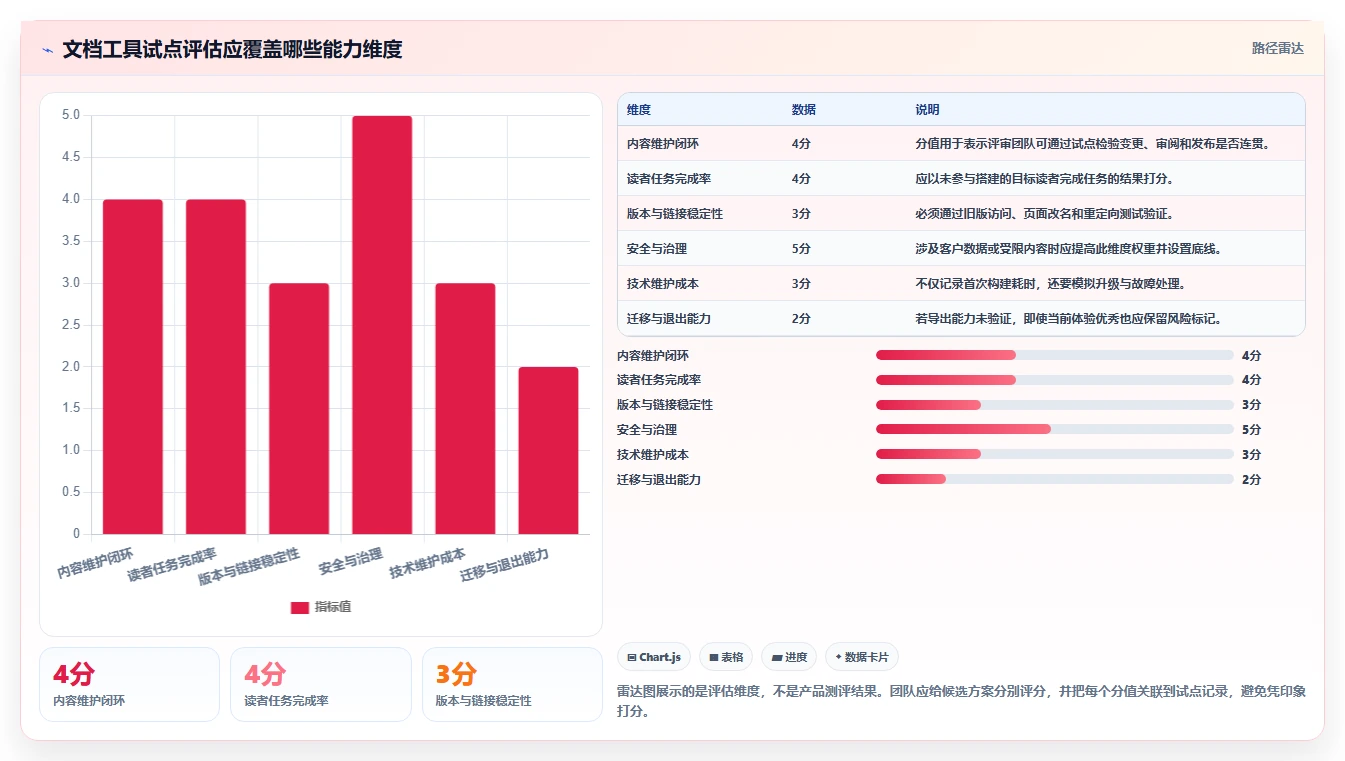This screenshot has width=1345, height=761.
Task: Click the description starting 必须通过旧版访问
Action: point(1044,214)
